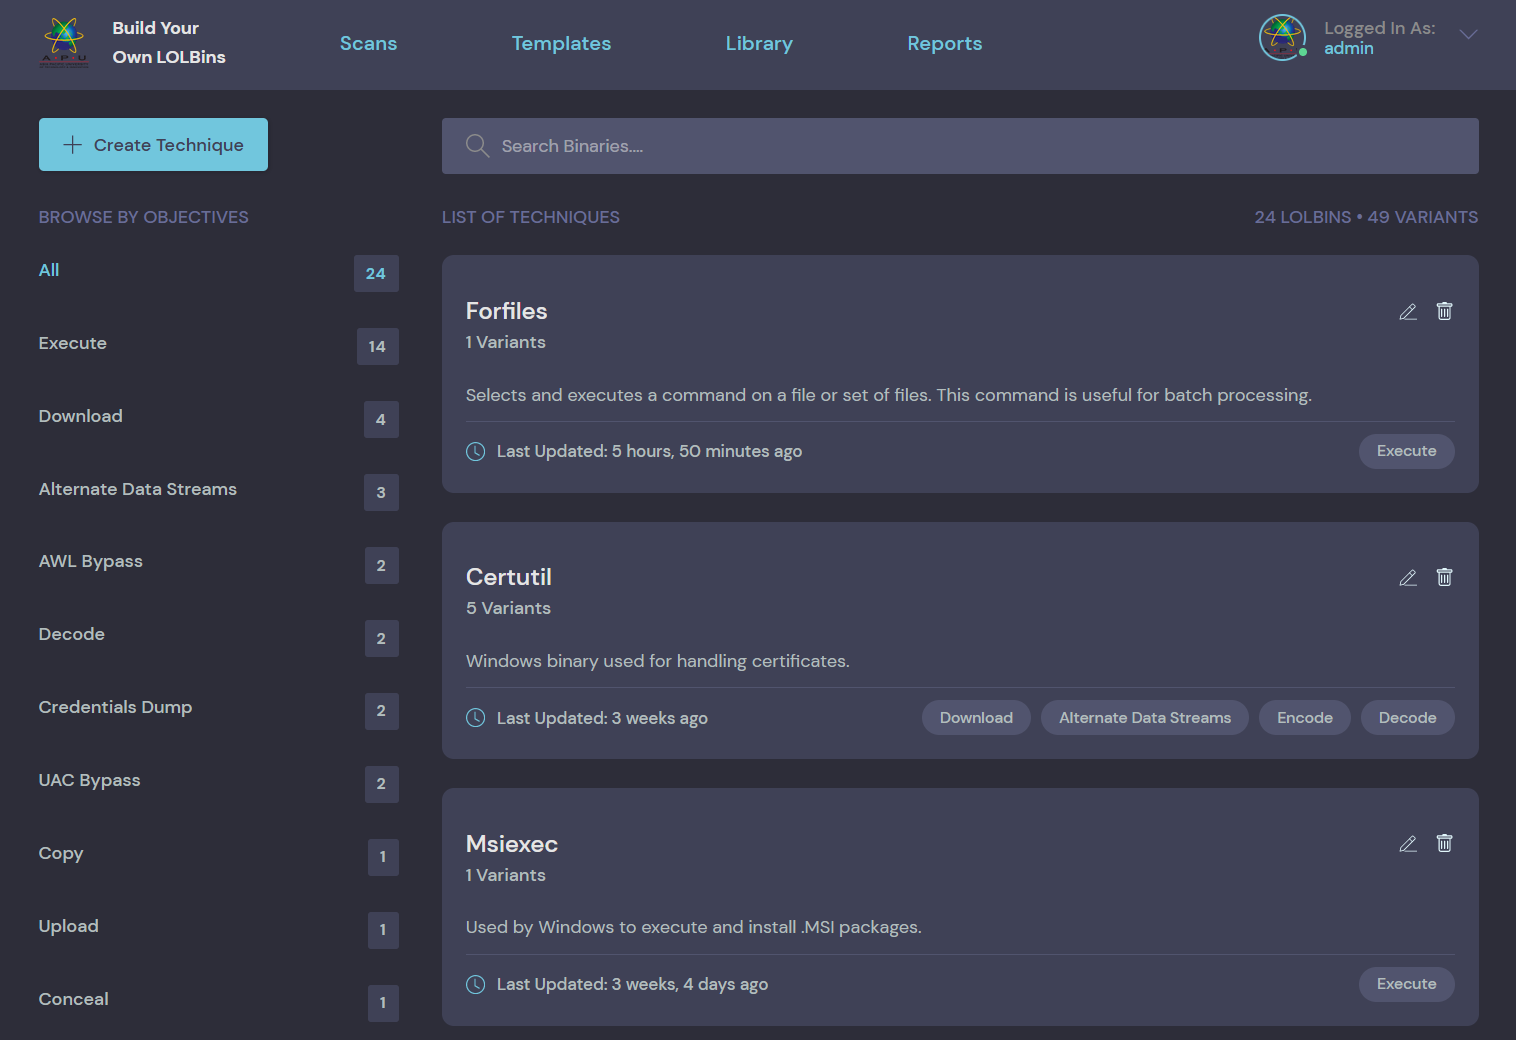The width and height of the screenshot is (1516, 1040).
Task: Click the Download tag on Certutil card
Action: [976, 718]
